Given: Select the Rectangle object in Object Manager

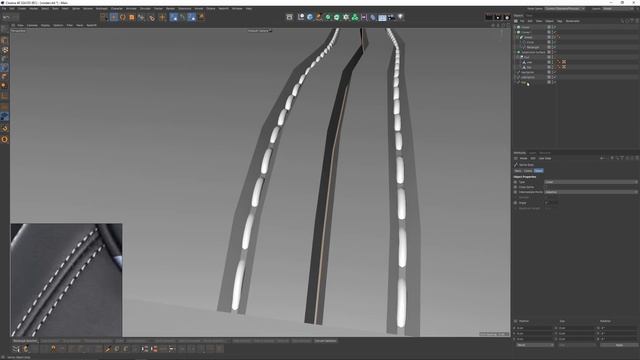Looking at the screenshot, I should coord(533,47).
